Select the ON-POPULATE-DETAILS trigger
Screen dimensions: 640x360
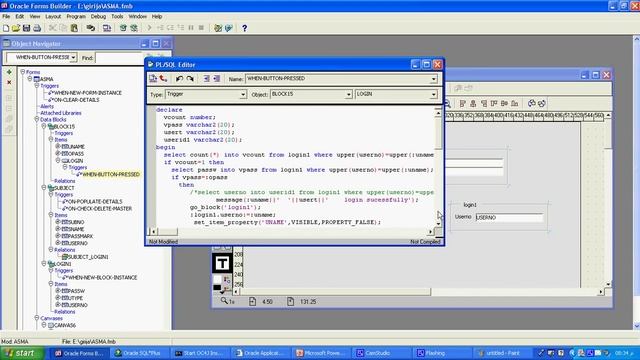[95, 201]
